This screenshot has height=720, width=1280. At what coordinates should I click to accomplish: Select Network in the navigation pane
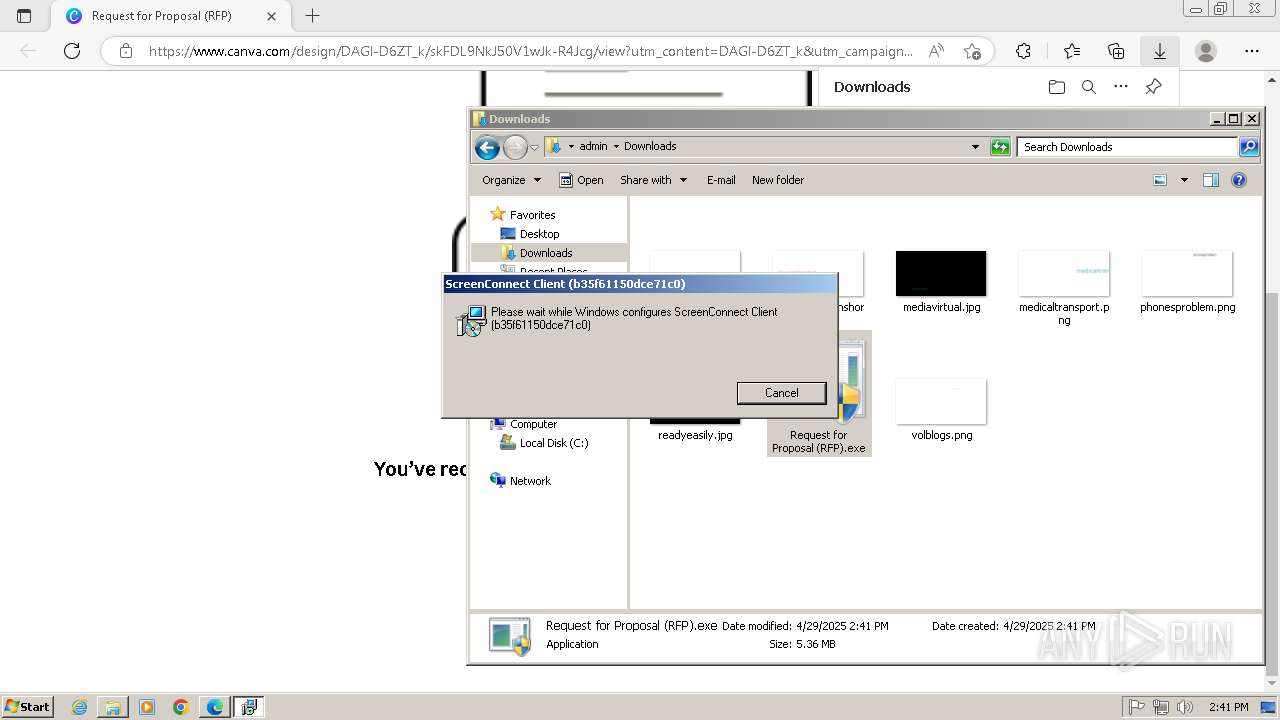tap(530, 481)
